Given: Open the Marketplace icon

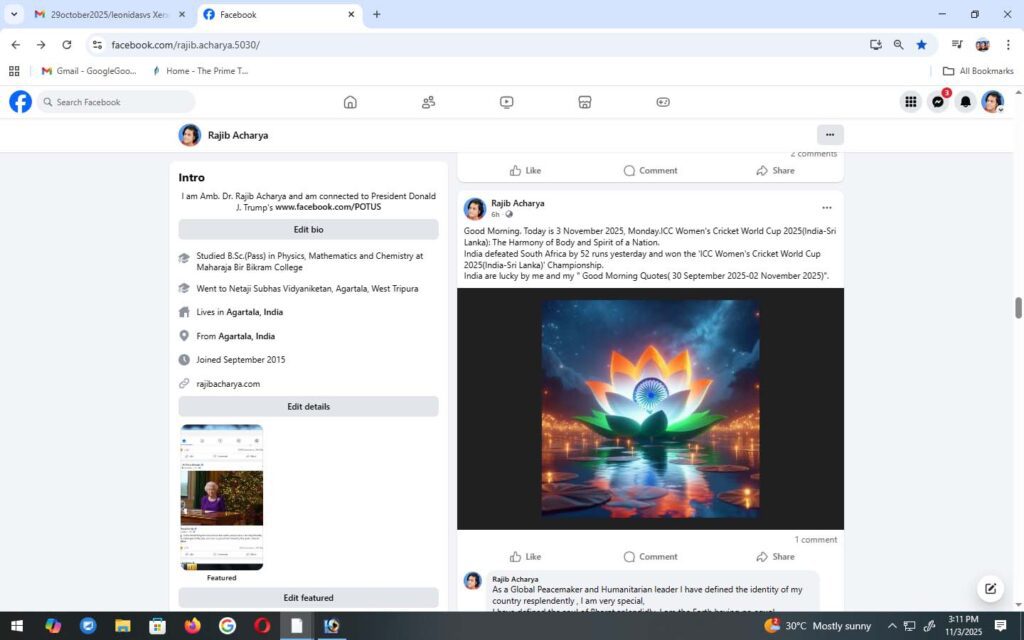Looking at the screenshot, I should click(x=585, y=102).
